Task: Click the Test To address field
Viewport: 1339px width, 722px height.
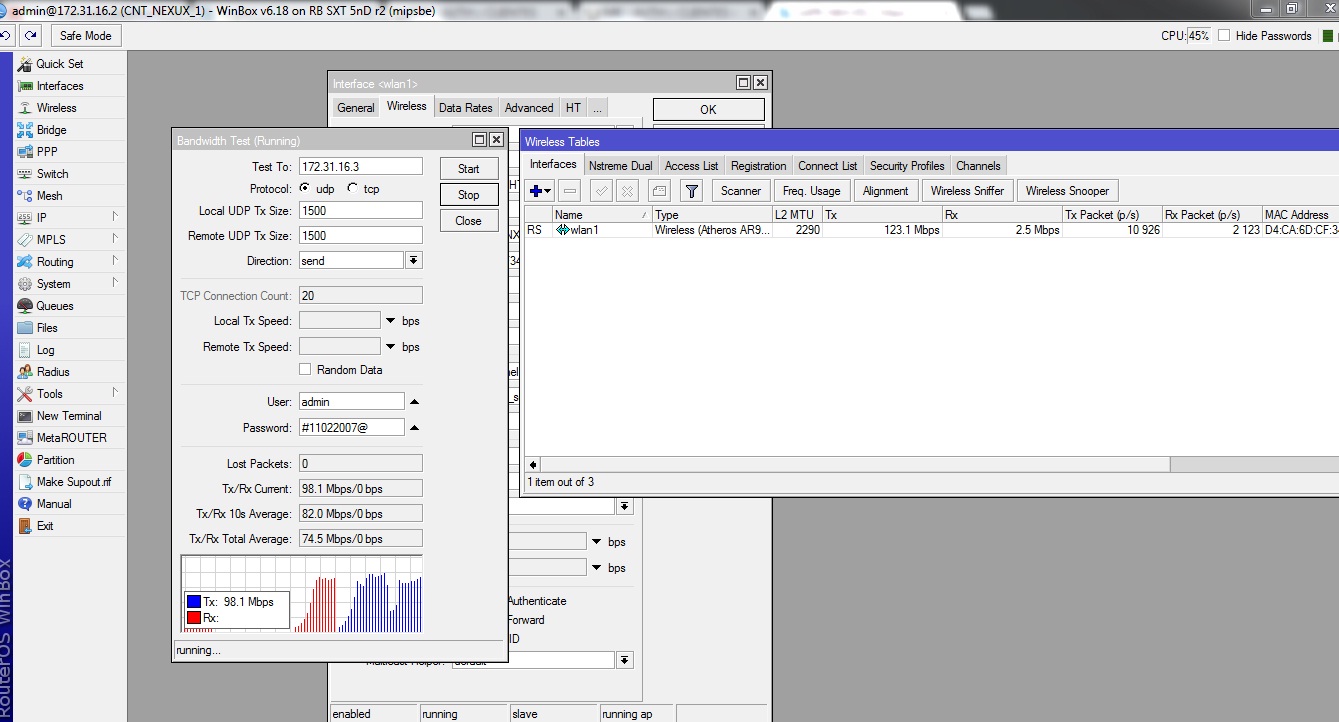Action: (360, 167)
